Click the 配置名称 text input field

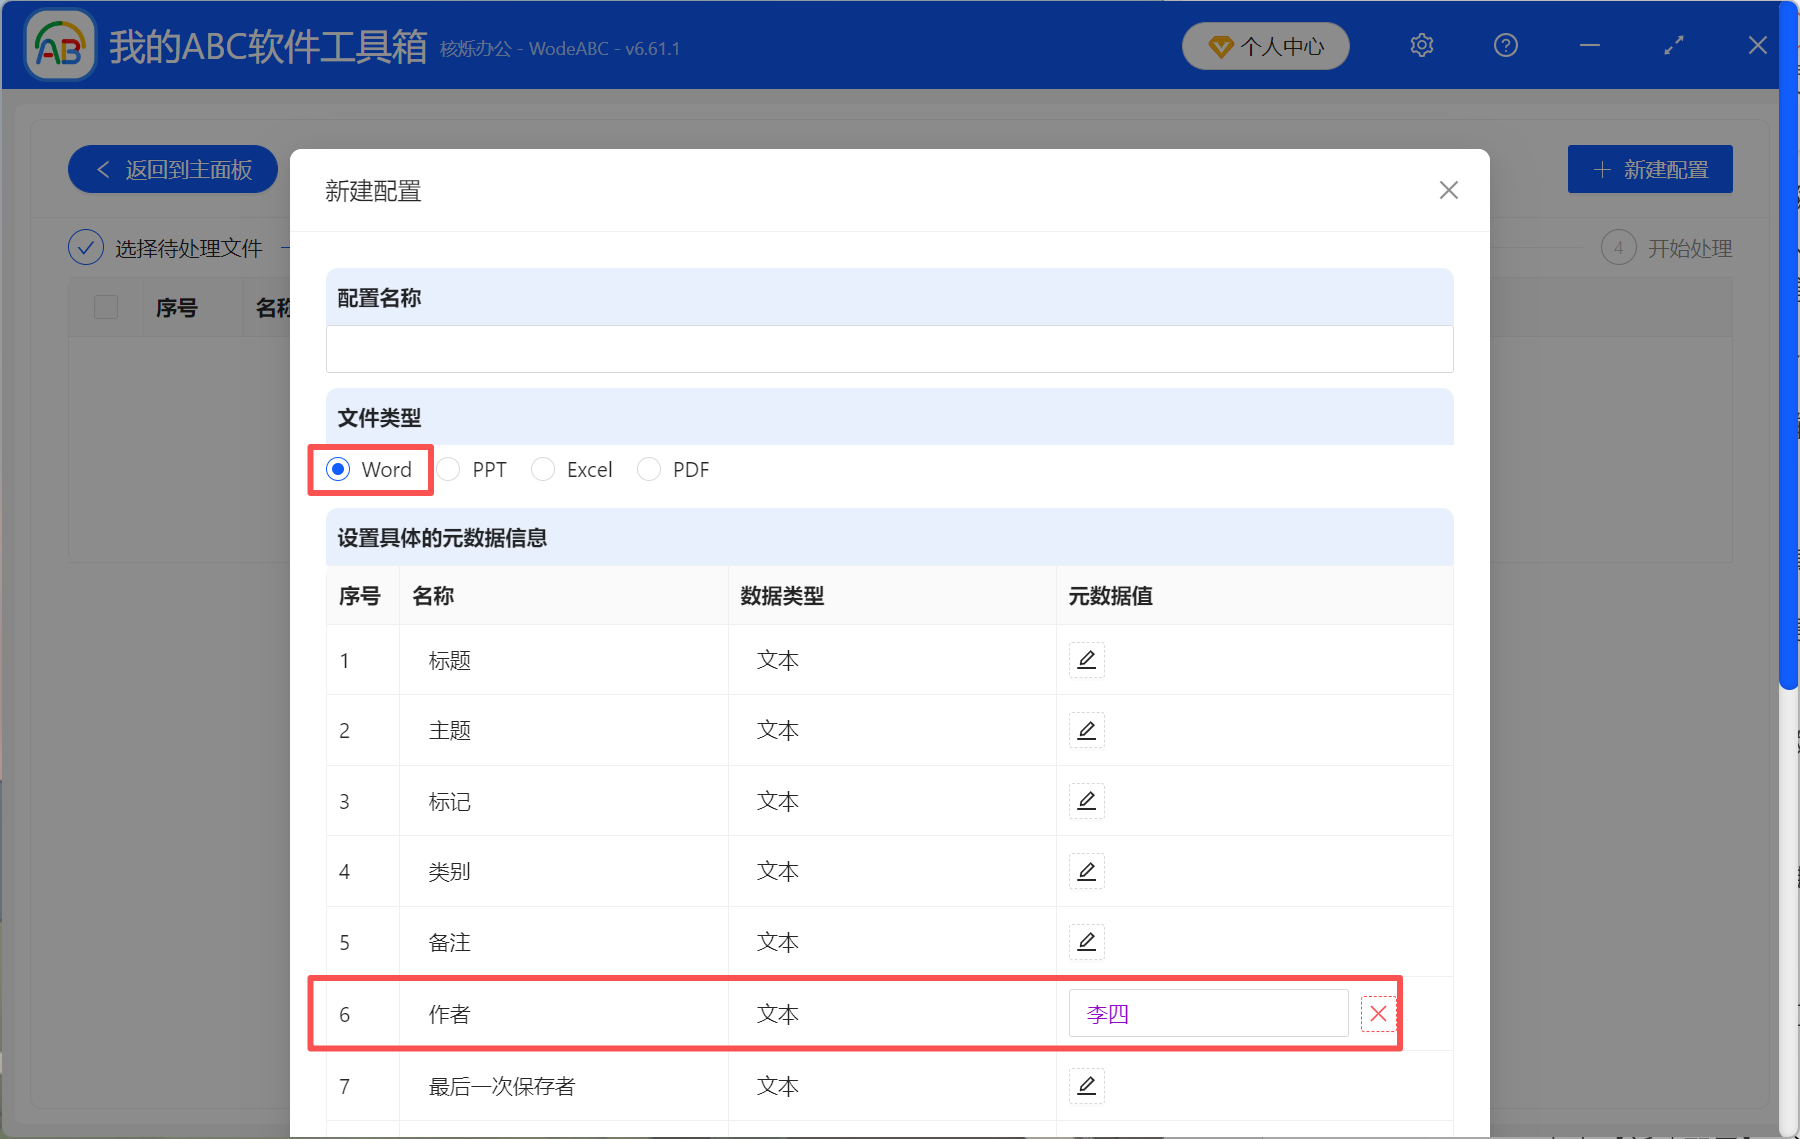point(889,349)
